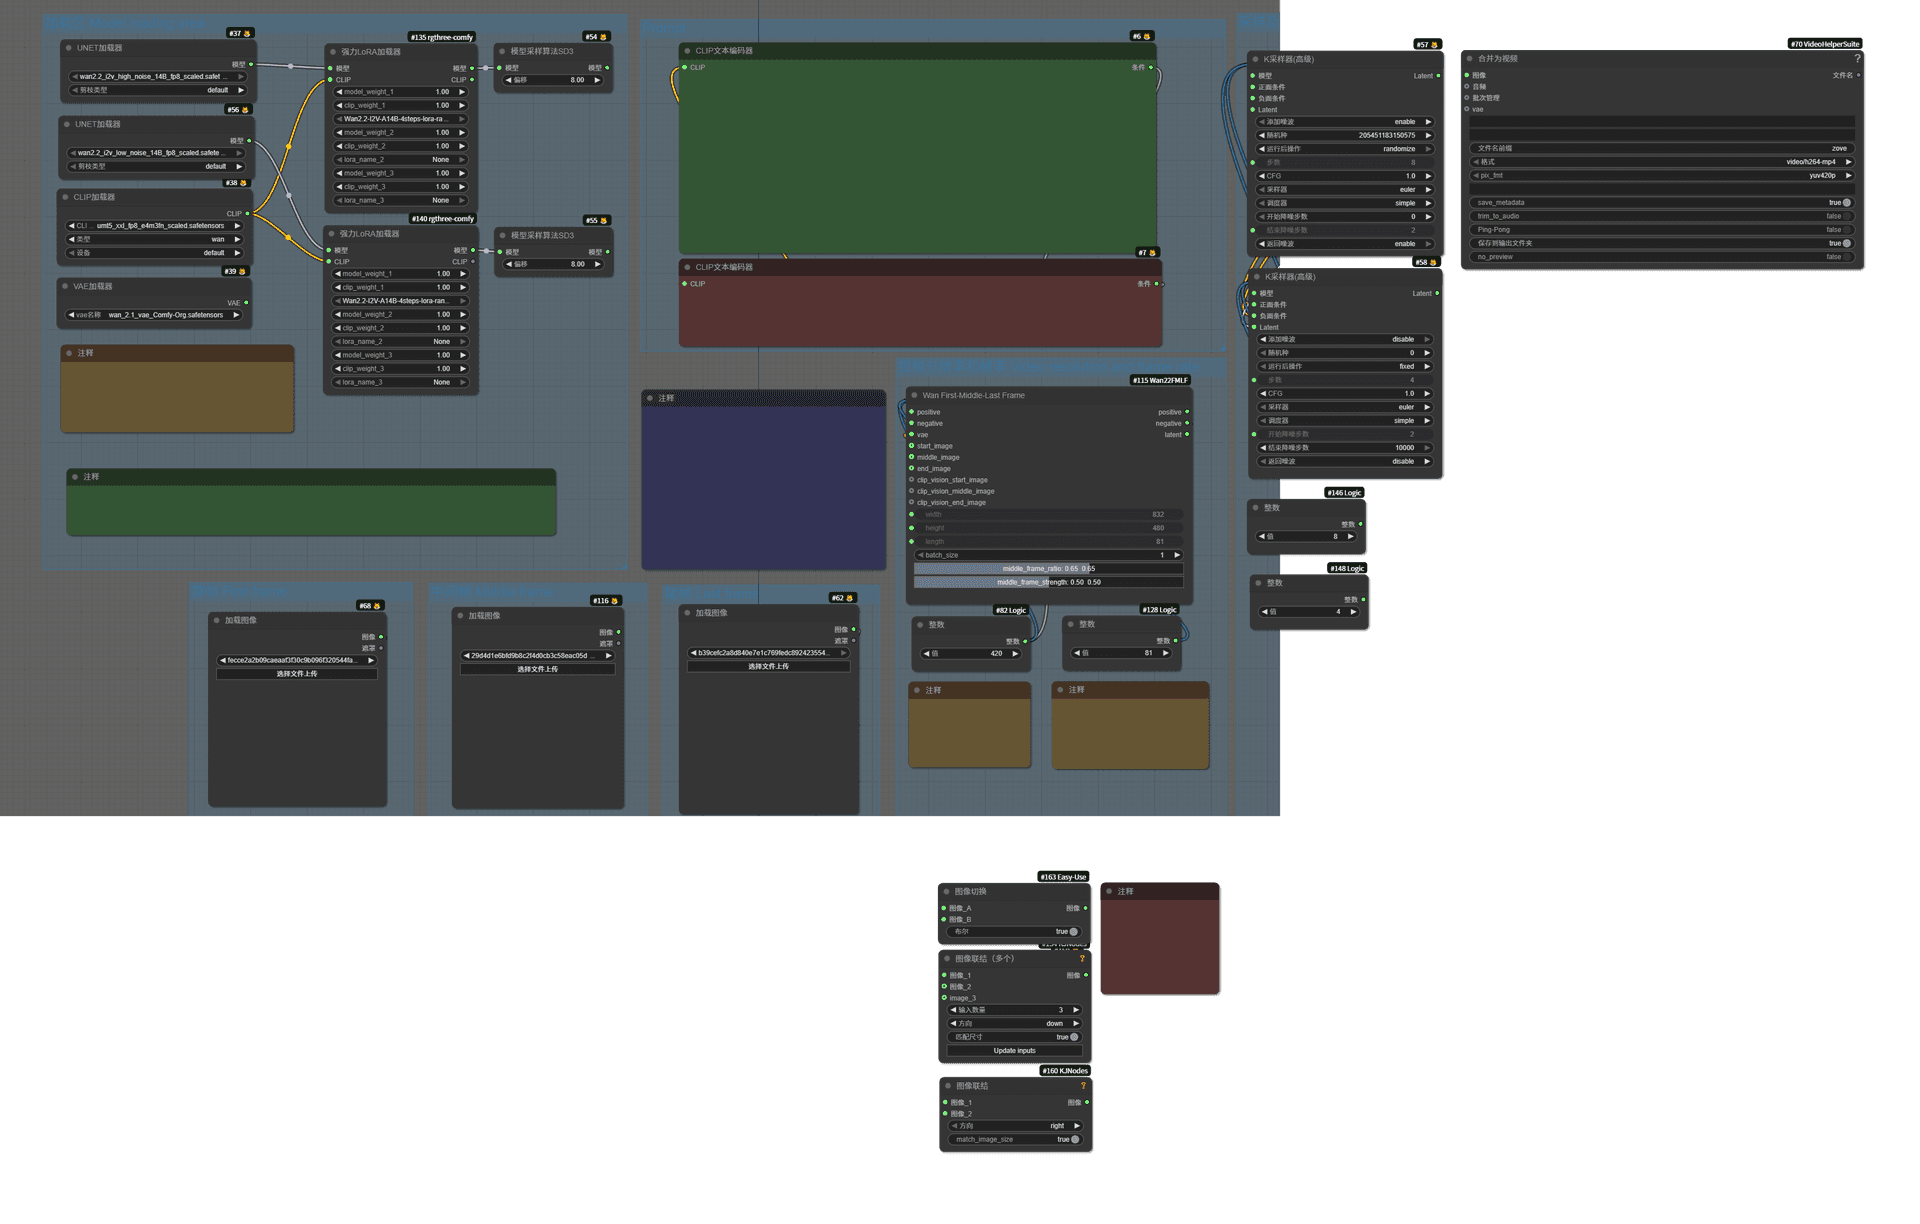The height and width of the screenshot is (1224, 1920).
Task: Enable the Ping-Pong switch
Action: [x=1846, y=230]
